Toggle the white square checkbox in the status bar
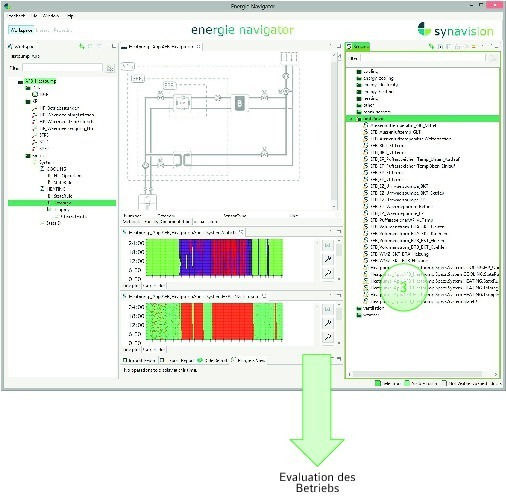 444,383
